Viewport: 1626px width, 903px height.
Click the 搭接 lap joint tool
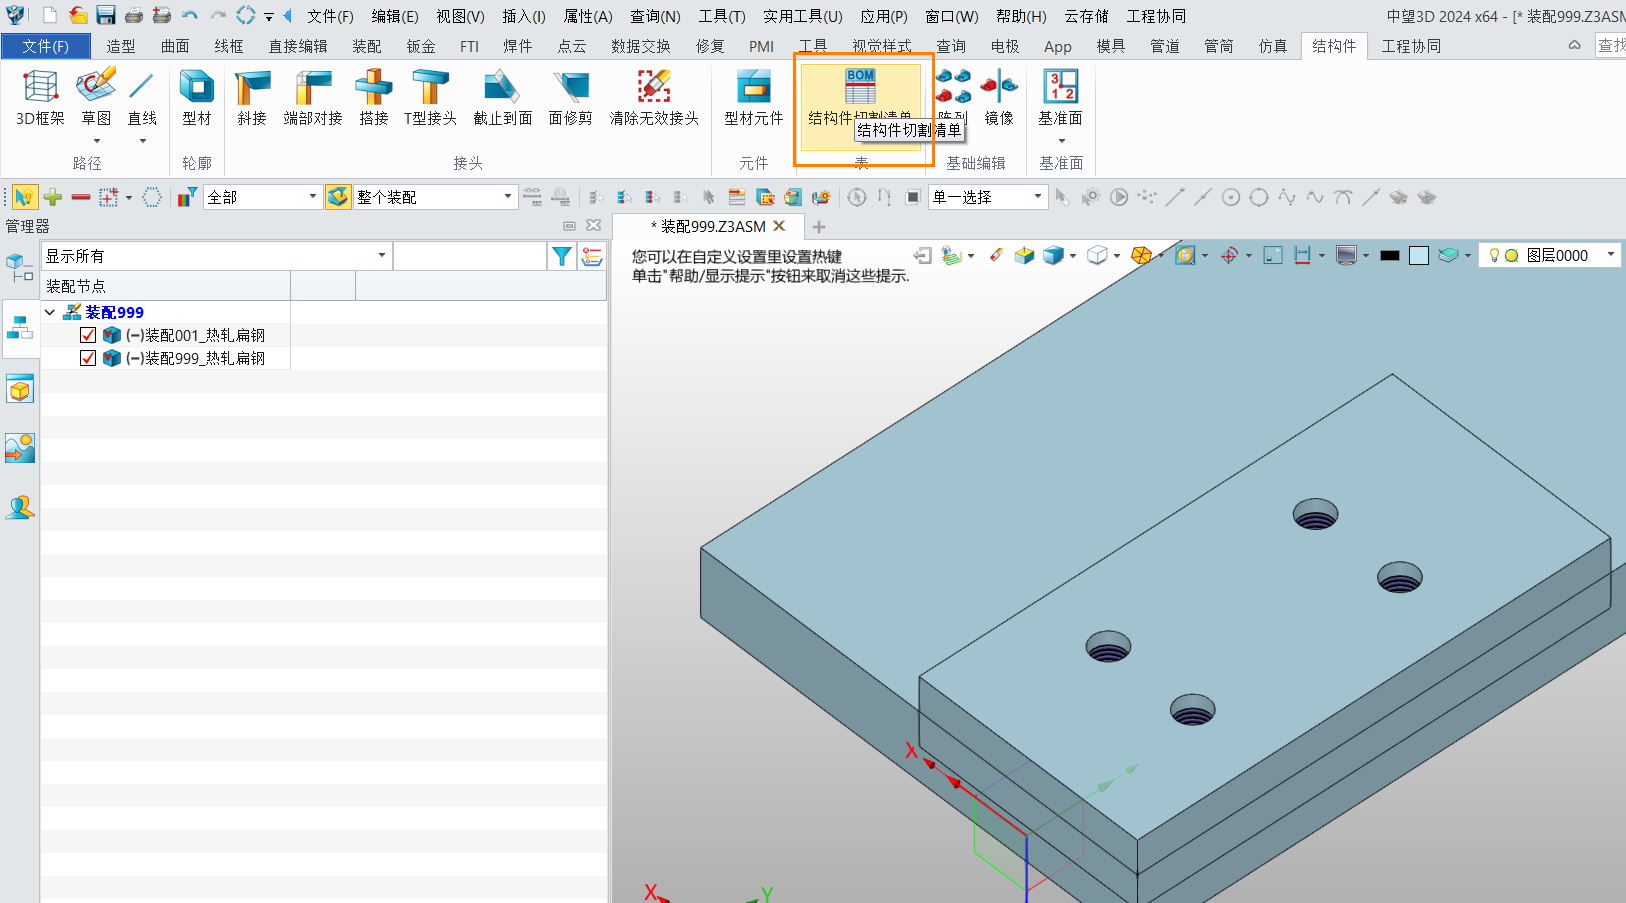coord(374,97)
